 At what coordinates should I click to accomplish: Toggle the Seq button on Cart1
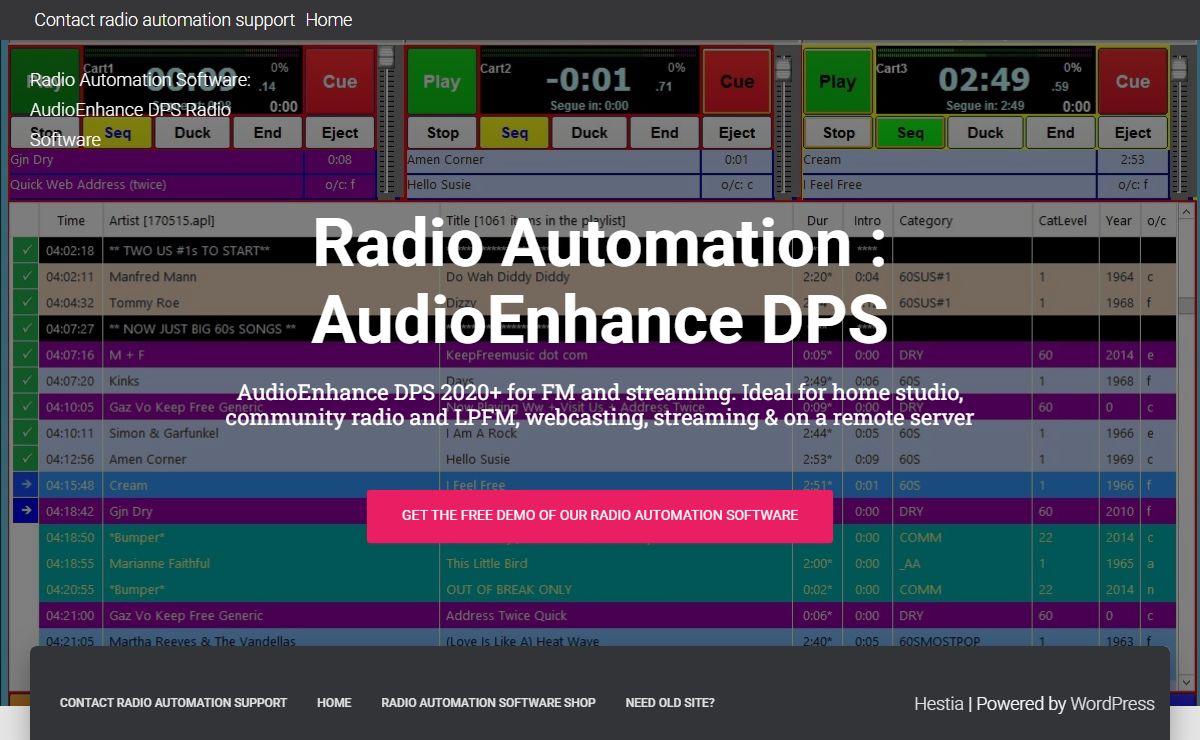(118, 132)
